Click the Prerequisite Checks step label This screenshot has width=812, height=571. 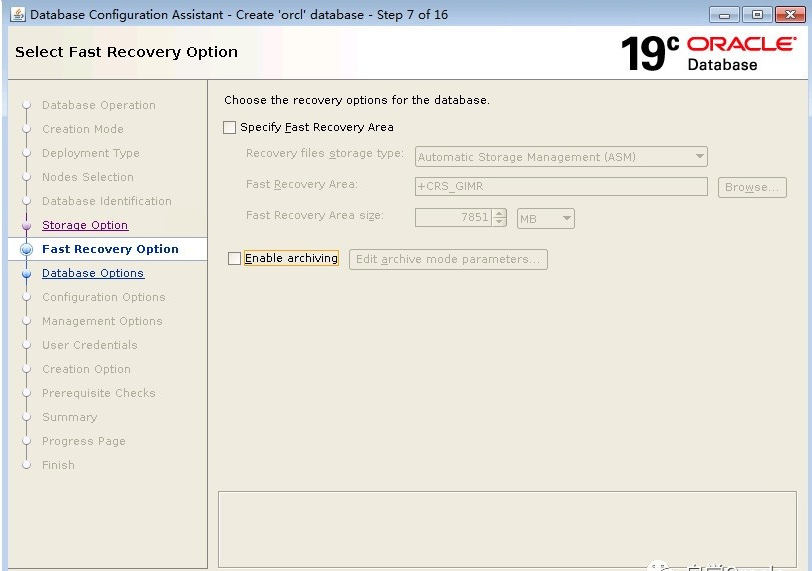click(98, 393)
